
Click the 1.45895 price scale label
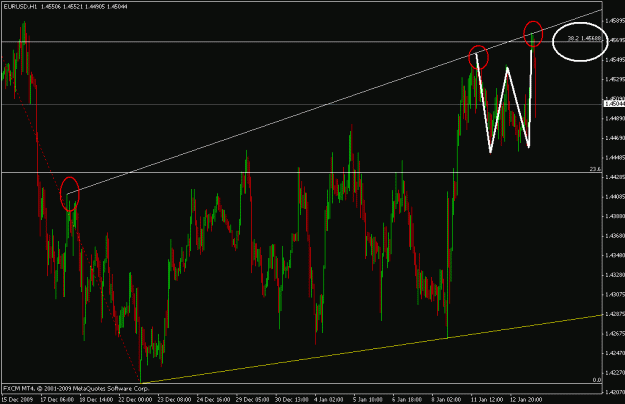pyautogui.click(x=615, y=20)
